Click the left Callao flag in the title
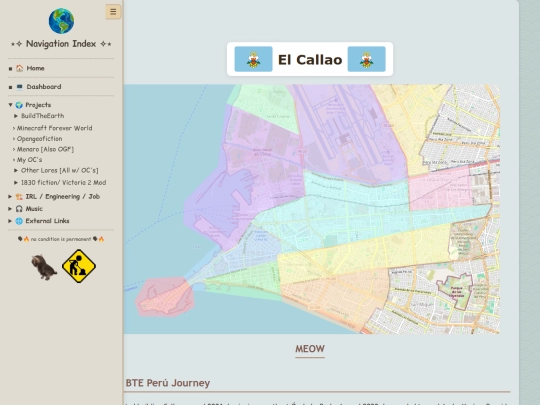This screenshot has height=405, width=540. (253, 59)
